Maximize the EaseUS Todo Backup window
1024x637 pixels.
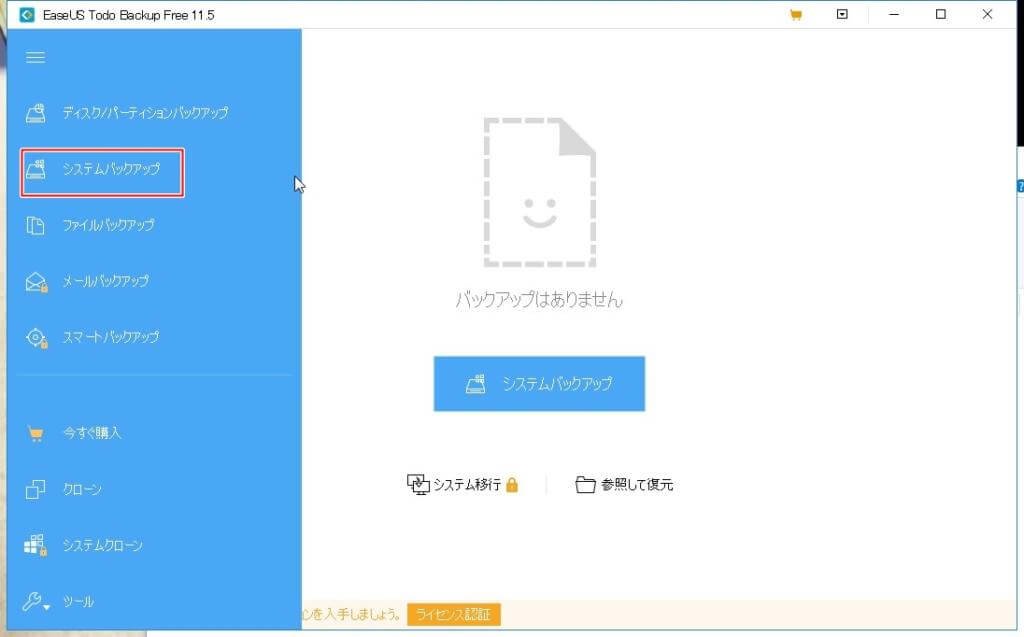(x=941, y=14)
